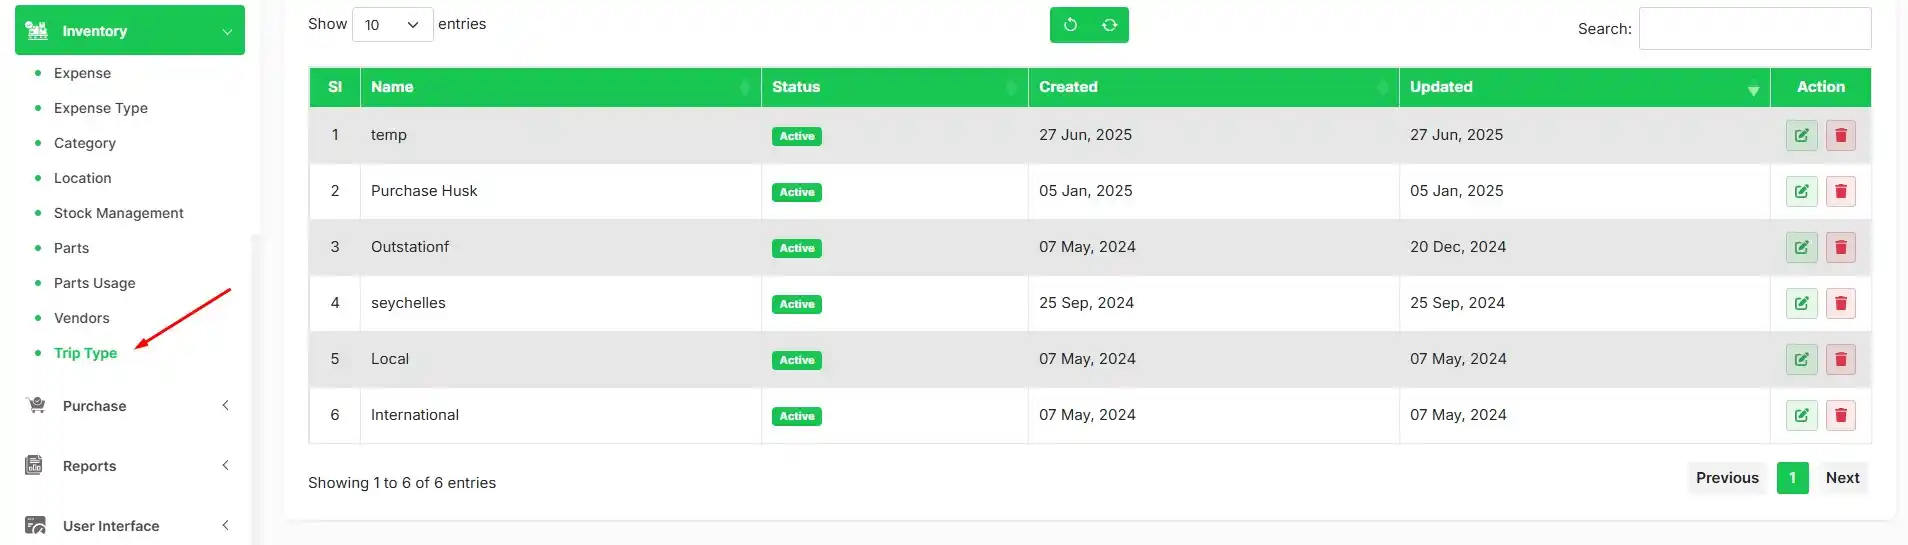Open edit for the Local row

click(1801, 360)
